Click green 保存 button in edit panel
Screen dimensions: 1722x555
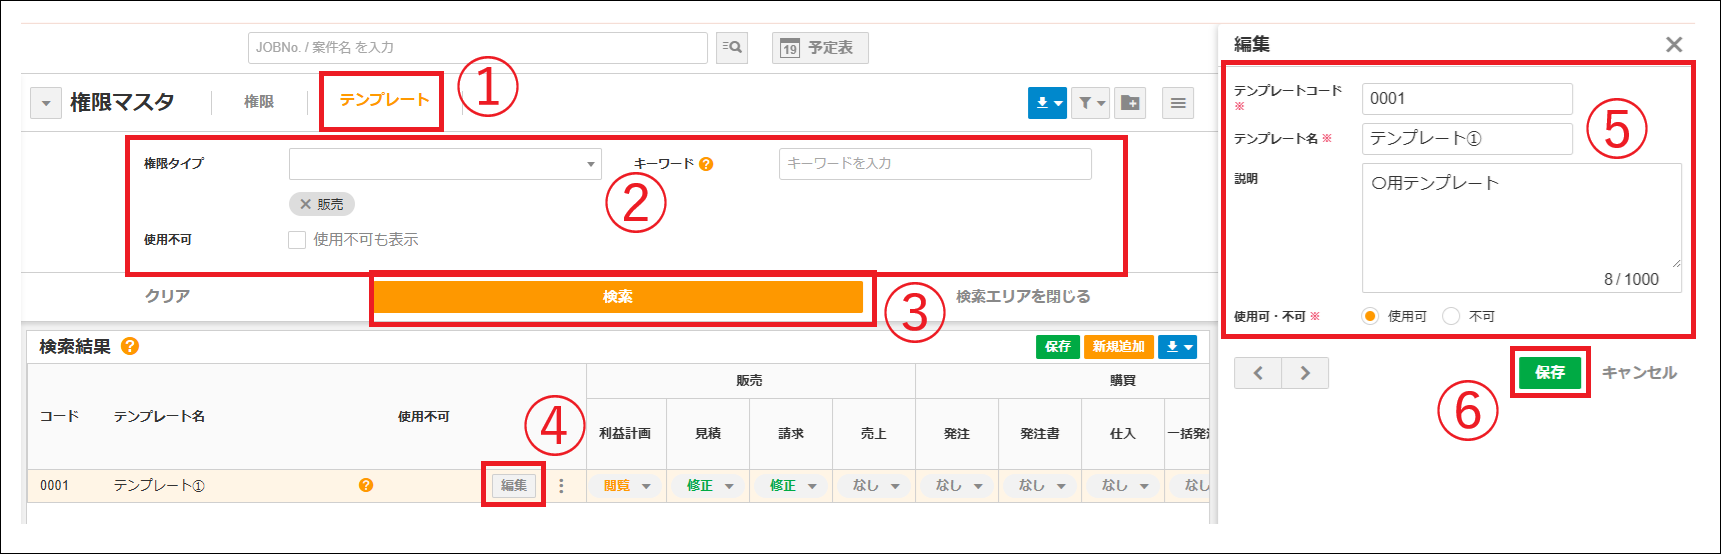coord(1550,372)
